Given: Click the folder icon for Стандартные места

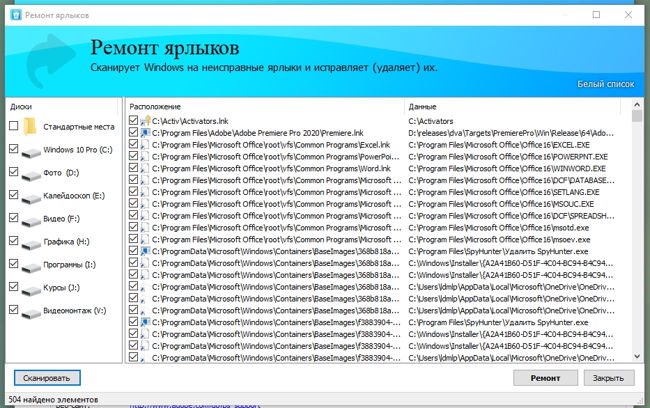Looking at the screenshot, I should (x=30, y=126).
